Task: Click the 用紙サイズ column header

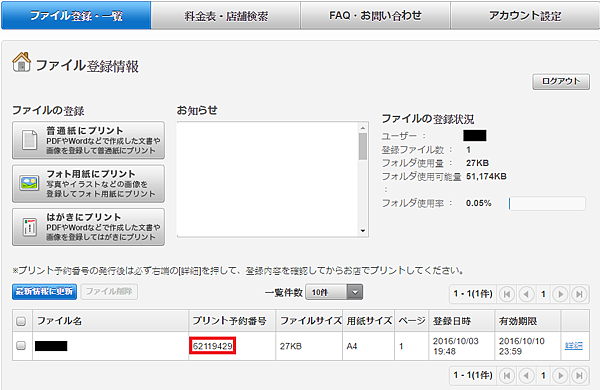Action: (x=369, y=321)
